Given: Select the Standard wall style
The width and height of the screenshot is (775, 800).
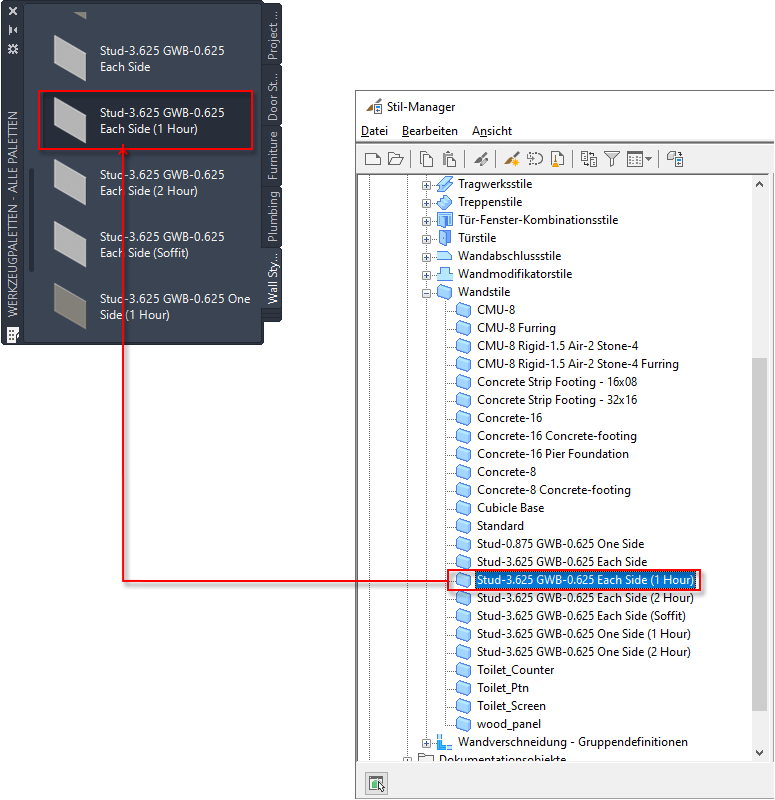Looking at the screenshot, I should [500, 526].
